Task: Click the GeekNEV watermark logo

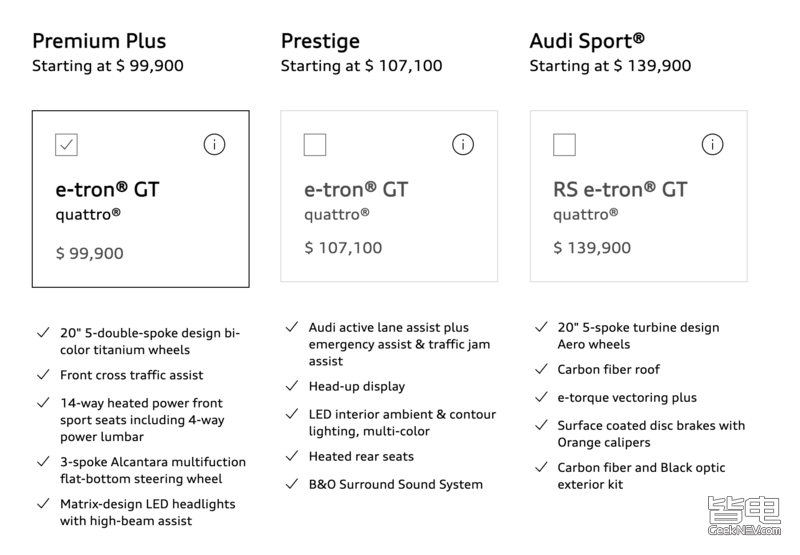Action: 744,516
